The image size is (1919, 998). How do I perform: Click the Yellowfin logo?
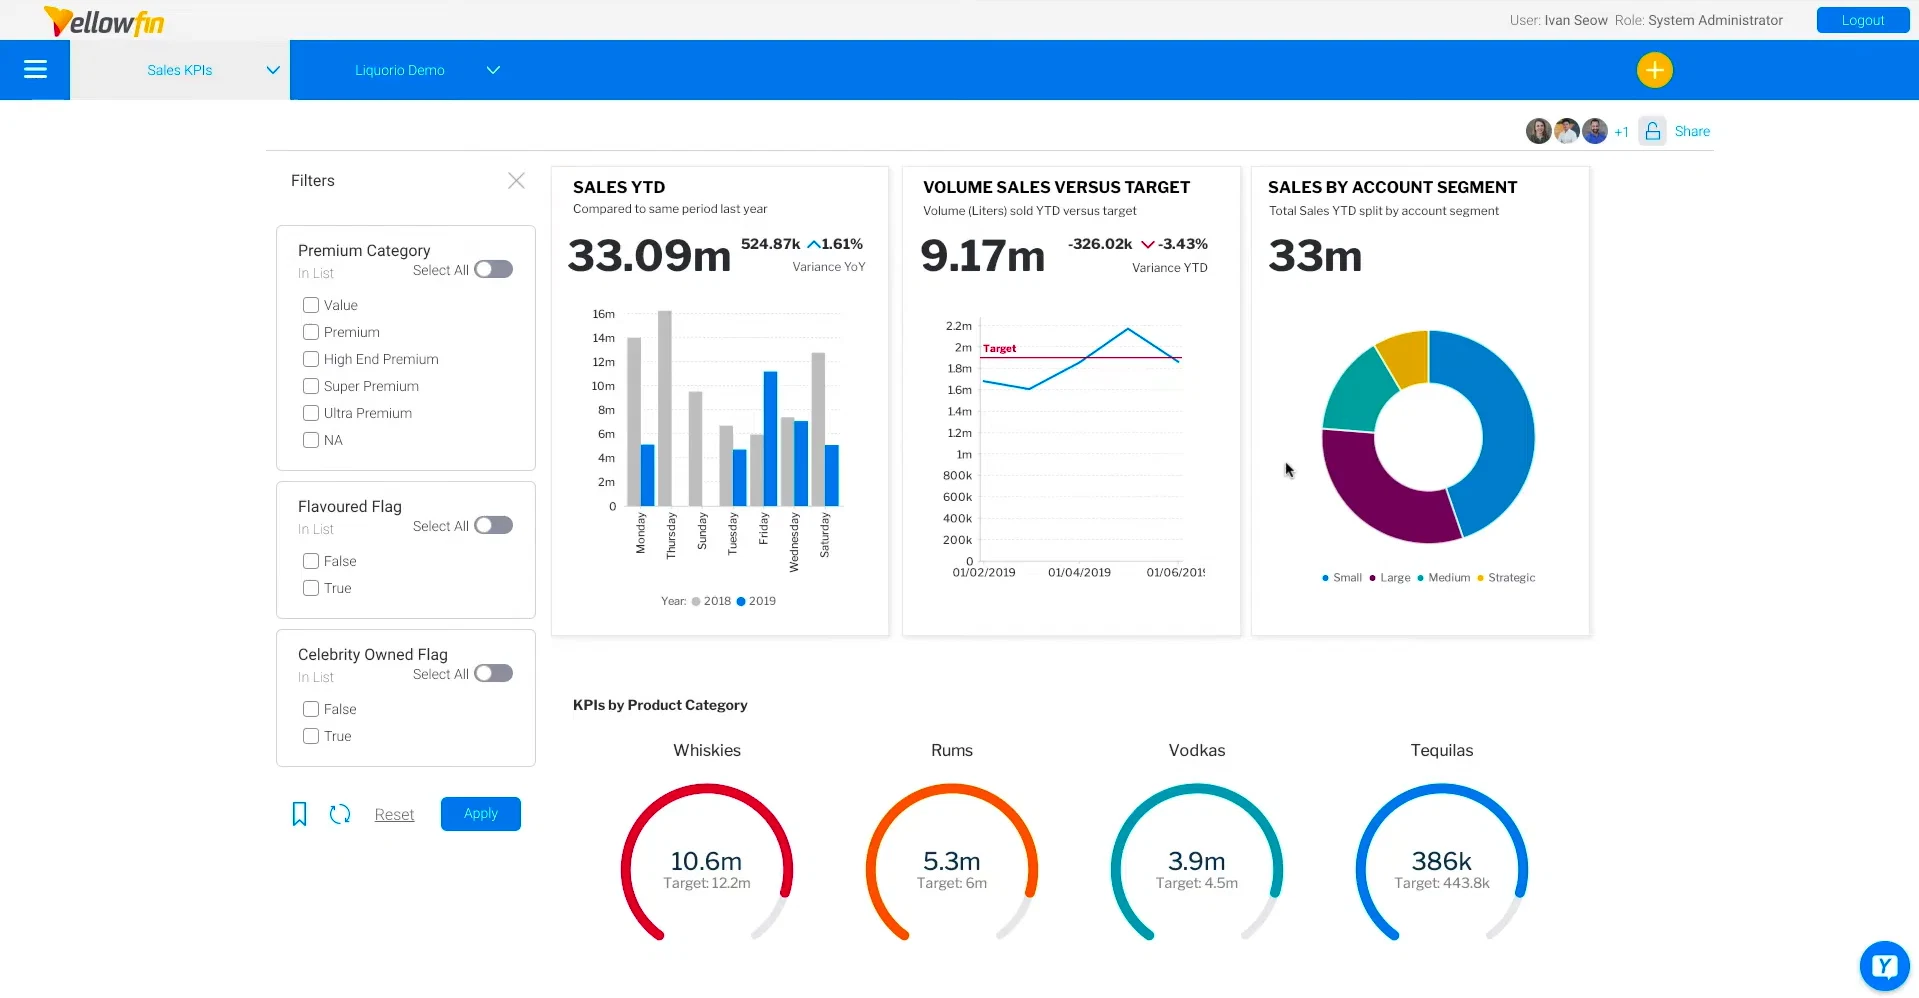tap(104, 21)
